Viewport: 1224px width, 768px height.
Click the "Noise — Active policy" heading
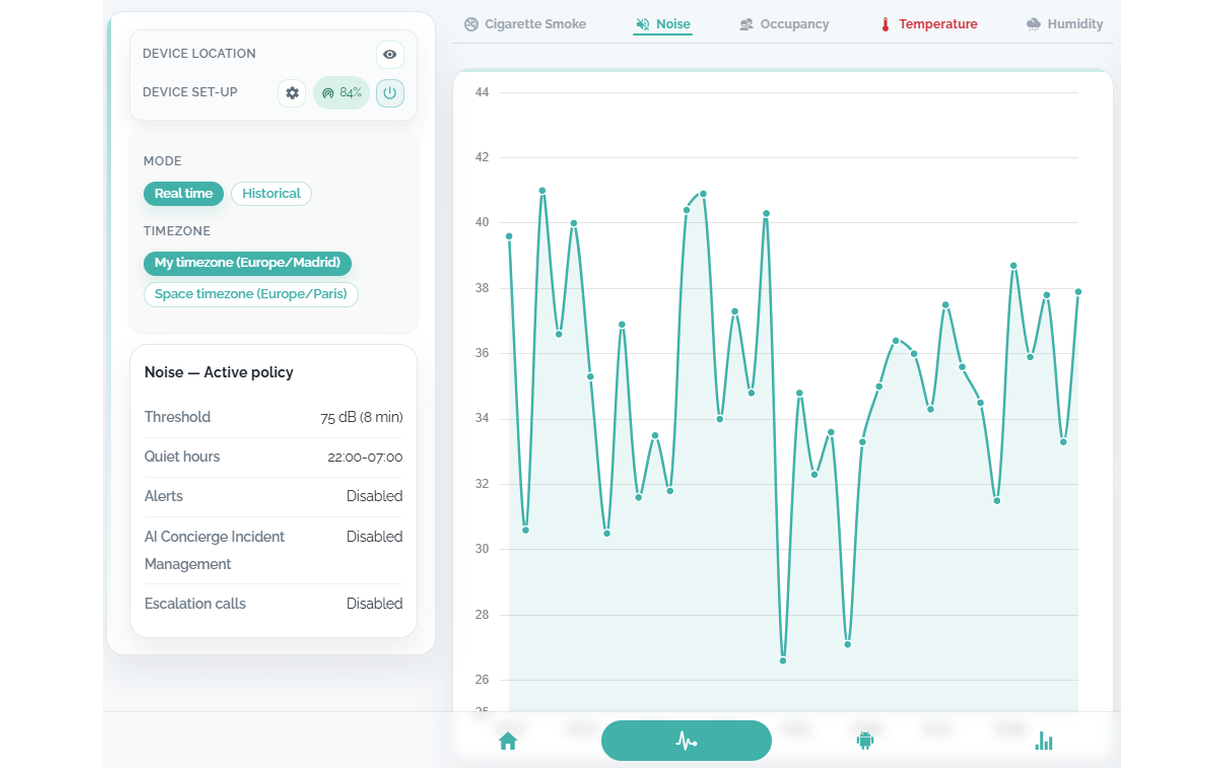[x=219, y=373]
